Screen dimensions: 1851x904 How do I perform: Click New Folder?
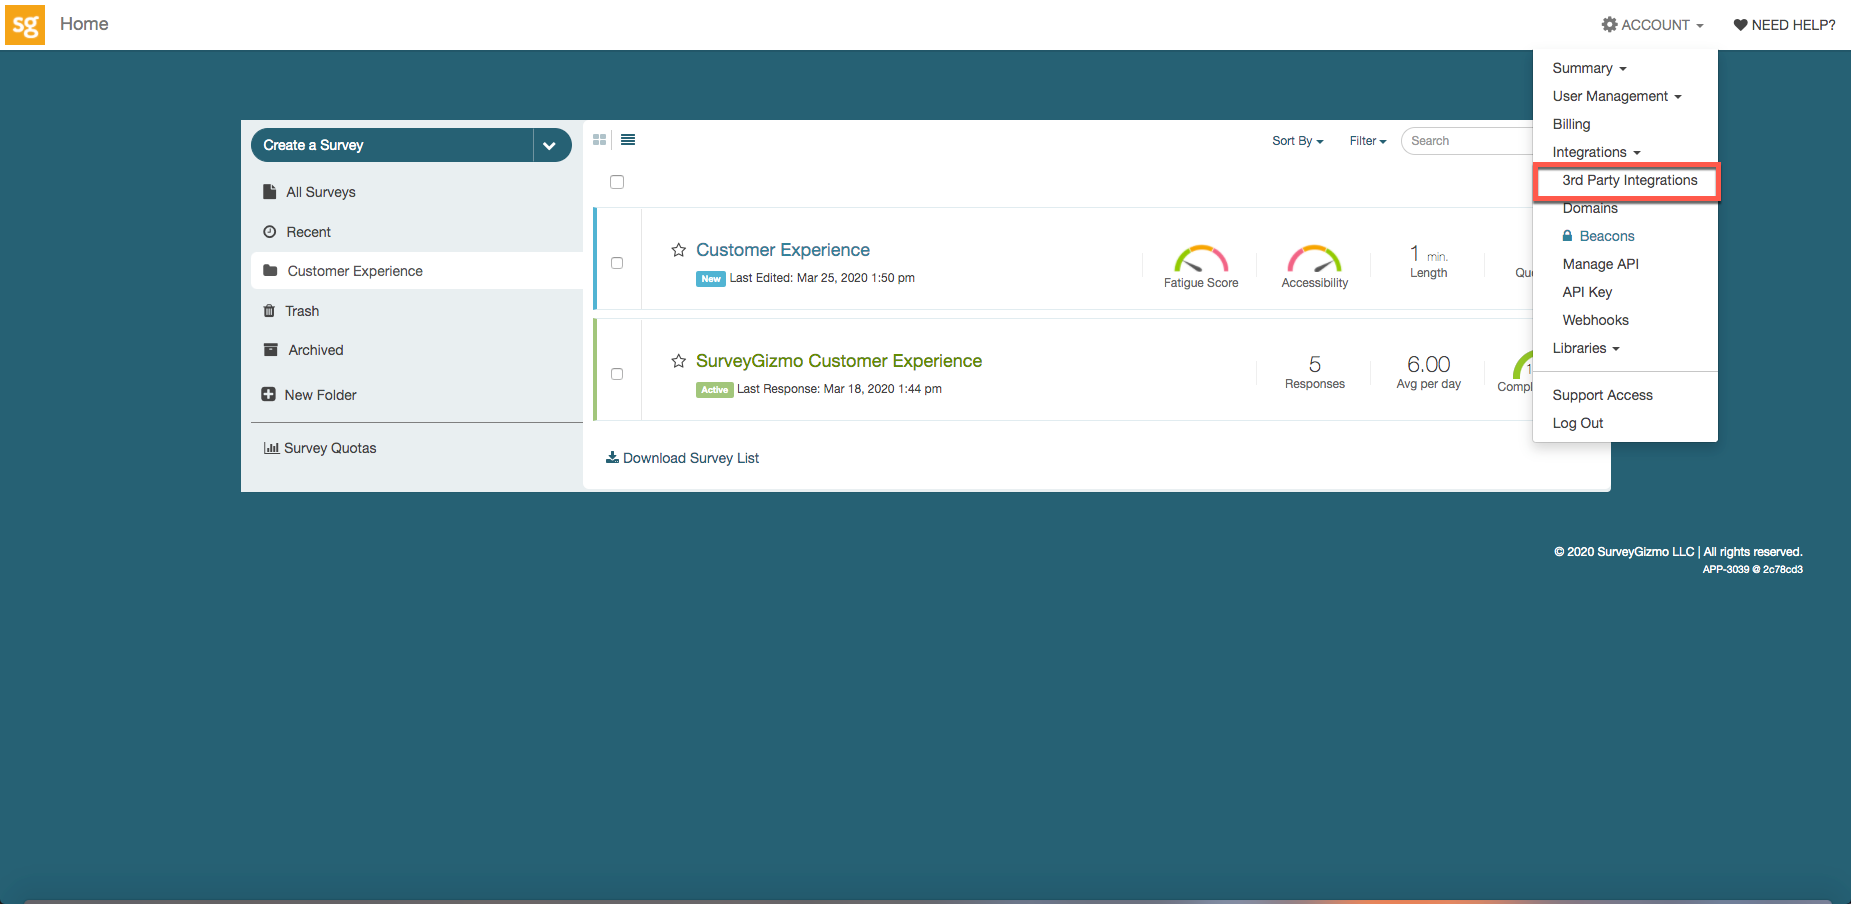pyautogui.click(x=321, y=395)
